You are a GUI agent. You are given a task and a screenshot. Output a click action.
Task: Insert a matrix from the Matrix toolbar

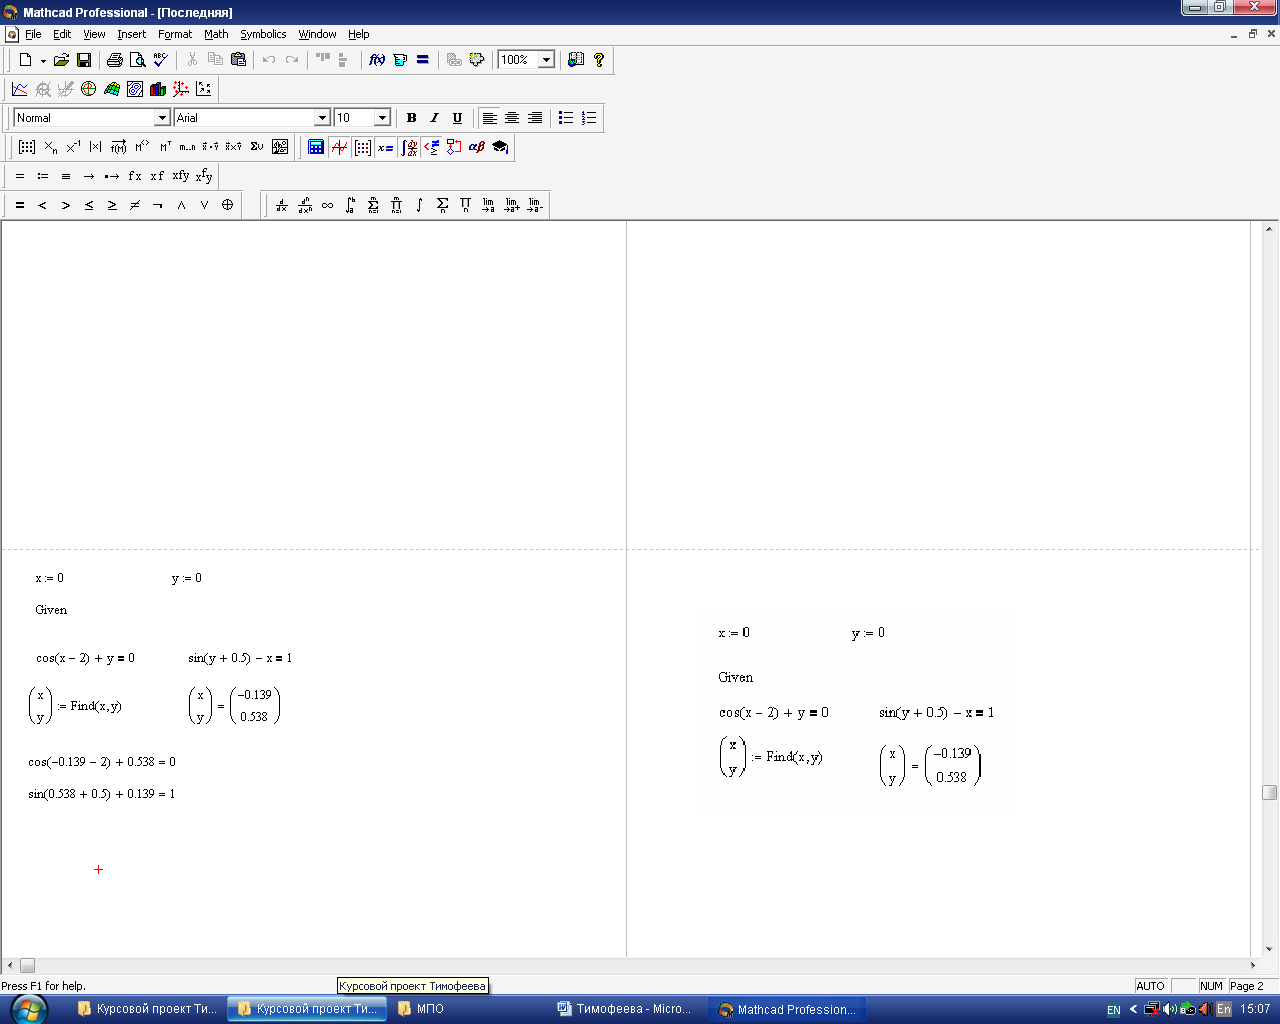pos(27,147)
